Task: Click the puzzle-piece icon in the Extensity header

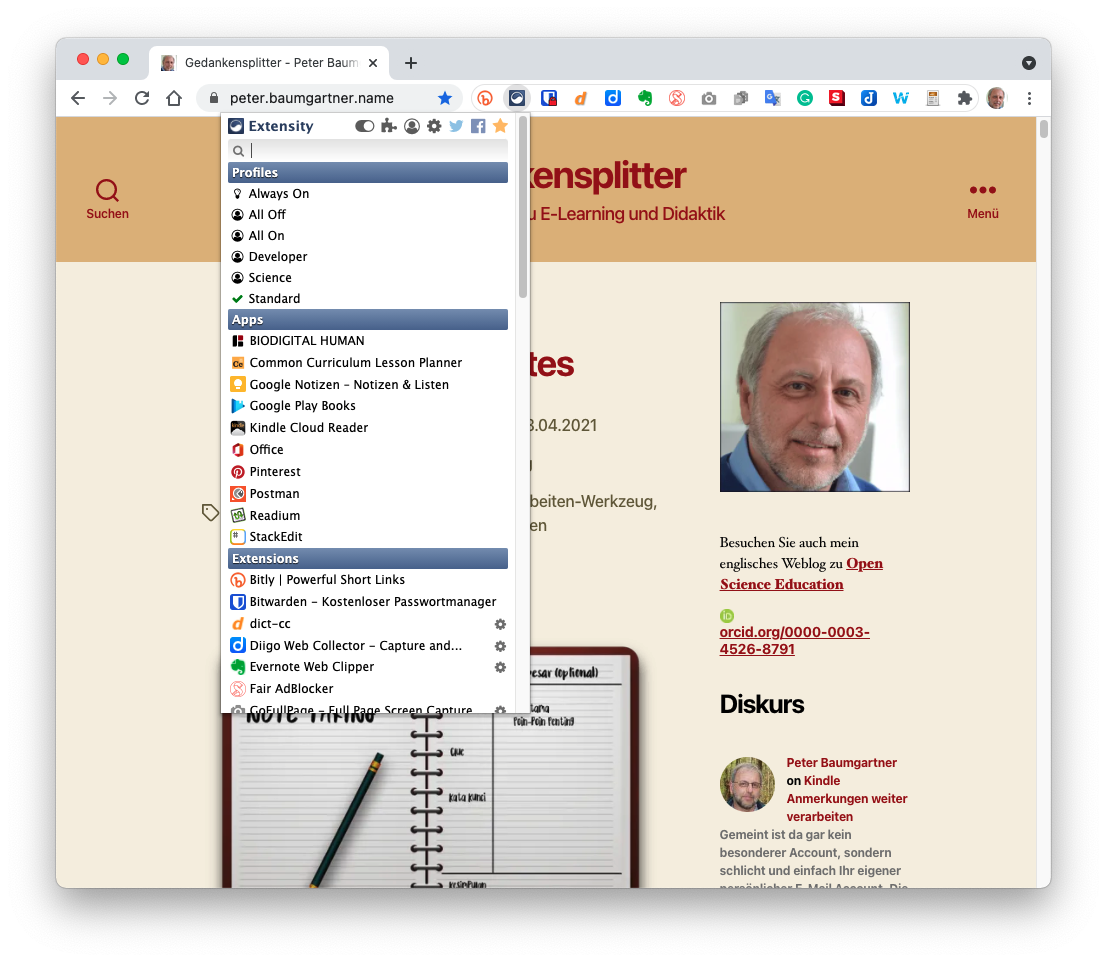Action: pyautogui.click(x=388, y=126)
